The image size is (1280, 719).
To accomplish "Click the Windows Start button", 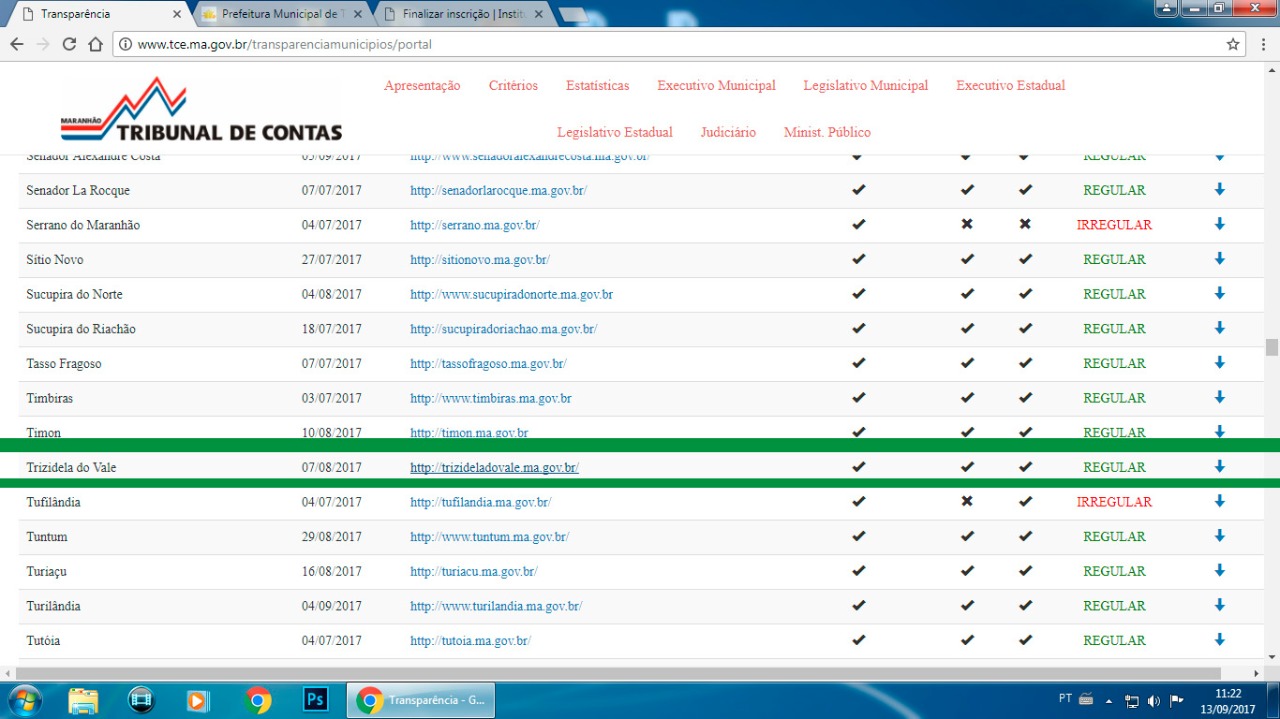I will point(24,700).
